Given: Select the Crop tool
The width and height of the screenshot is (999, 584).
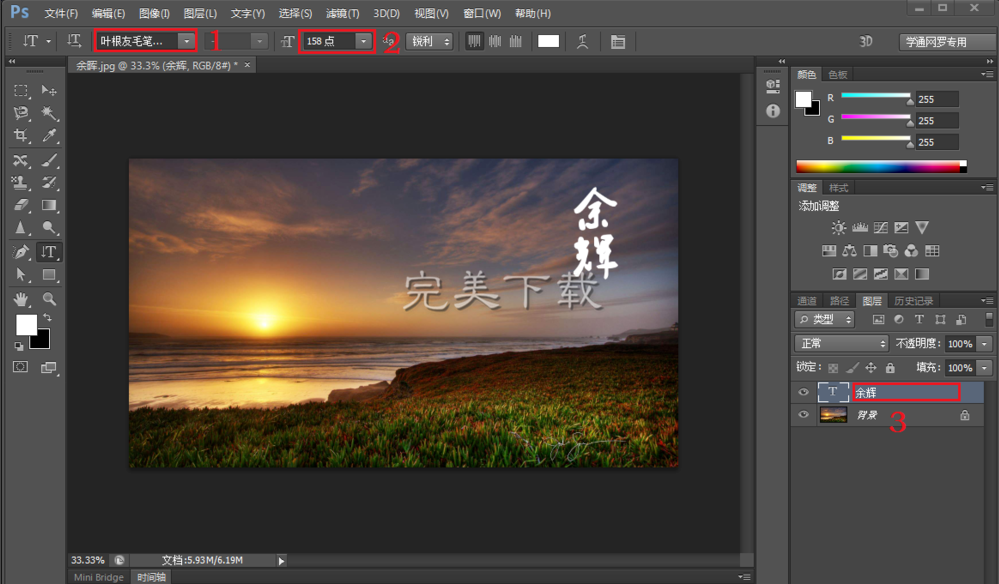Looking at the screenshot, I should (21, 136).
